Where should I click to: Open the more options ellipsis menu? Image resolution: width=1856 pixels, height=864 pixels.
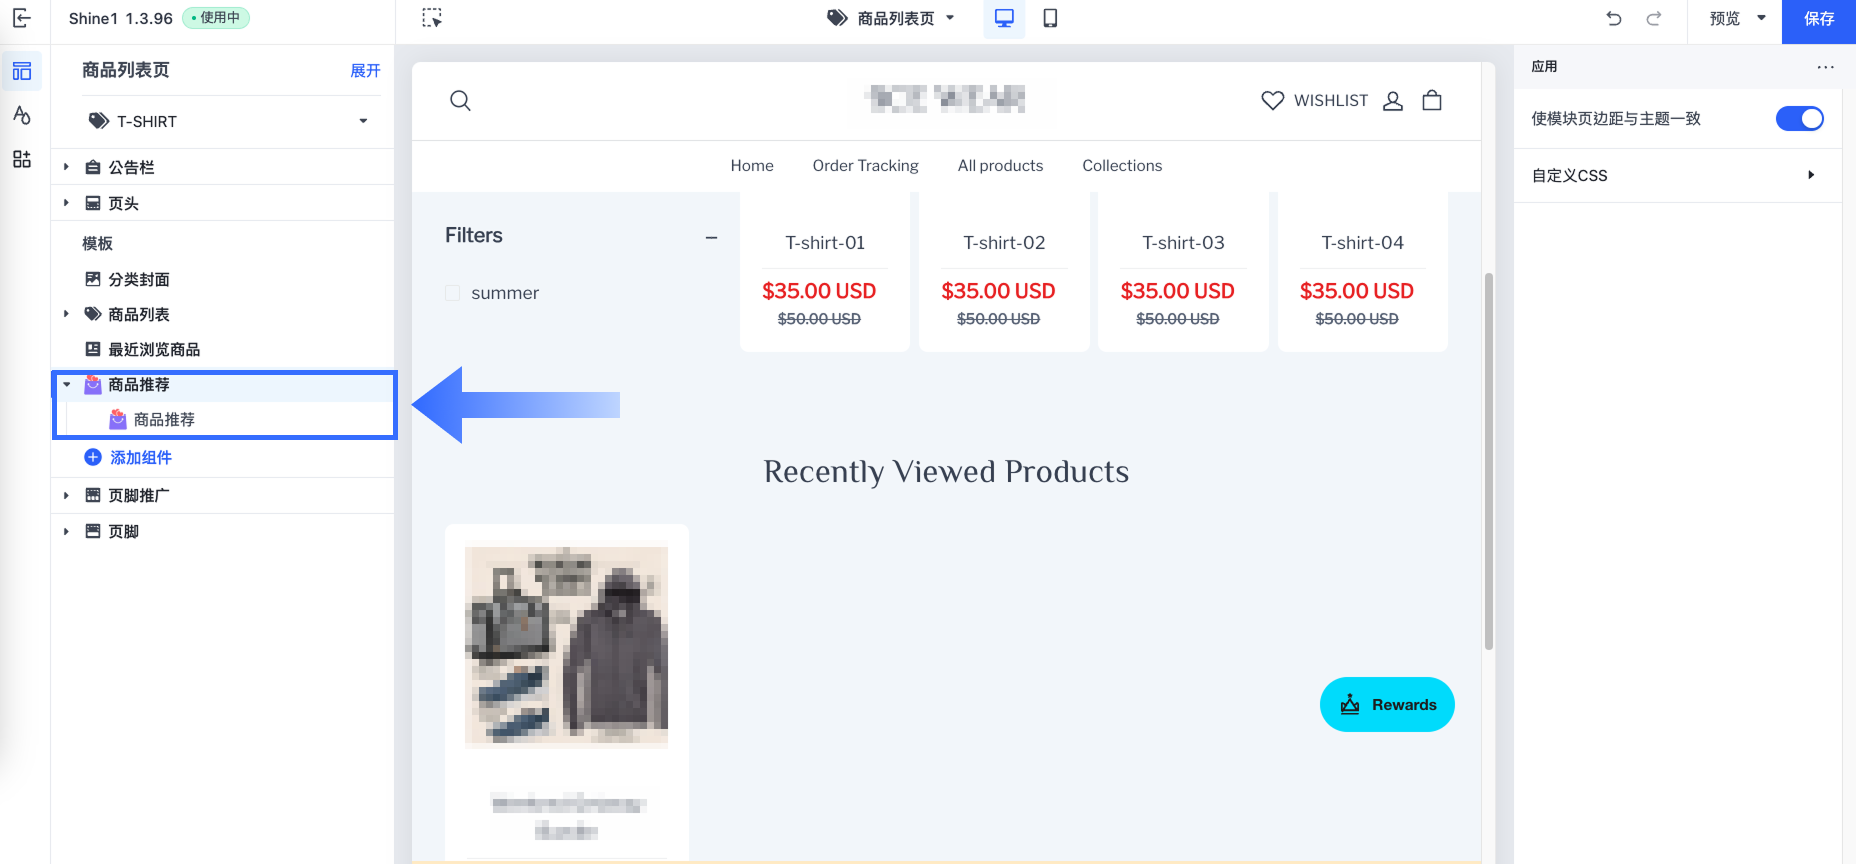(1826, 67)
